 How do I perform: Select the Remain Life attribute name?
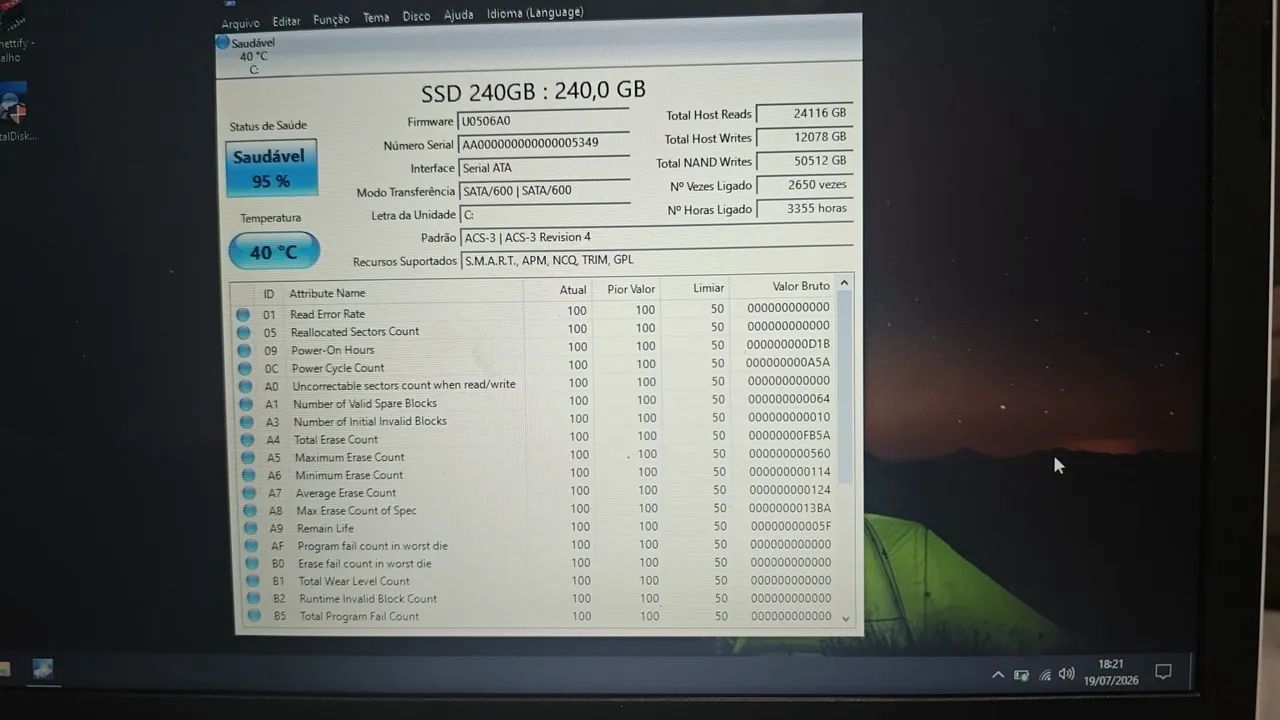tap(325, 529)
